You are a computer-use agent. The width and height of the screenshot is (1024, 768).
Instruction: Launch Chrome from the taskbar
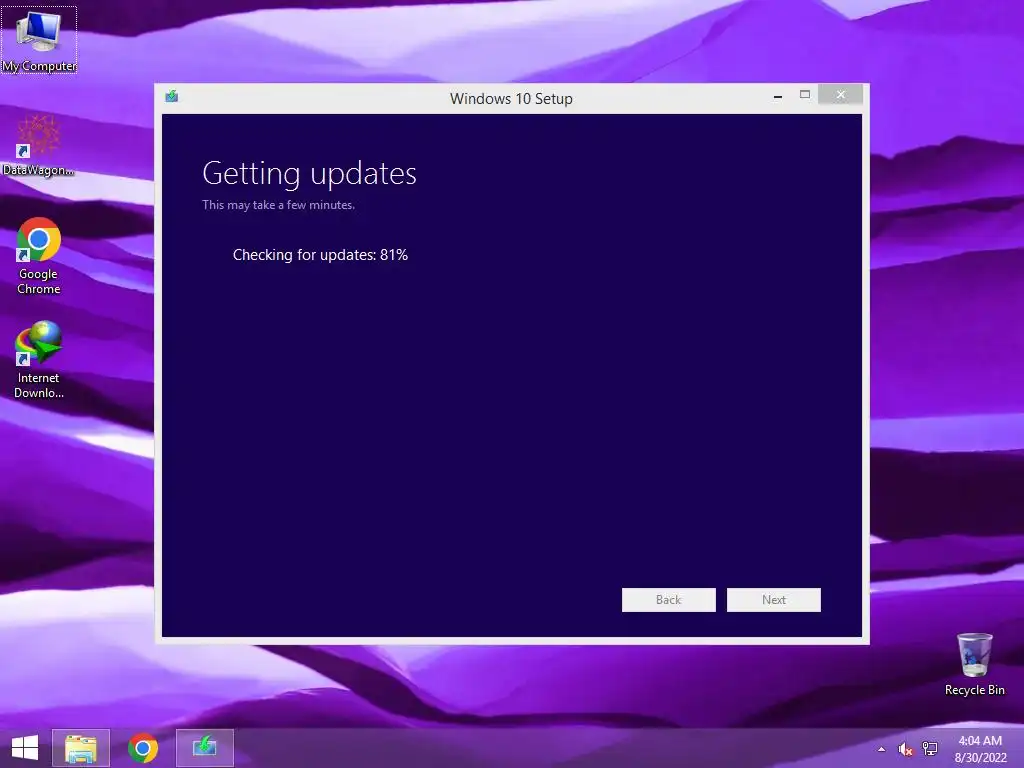point(143,748)
